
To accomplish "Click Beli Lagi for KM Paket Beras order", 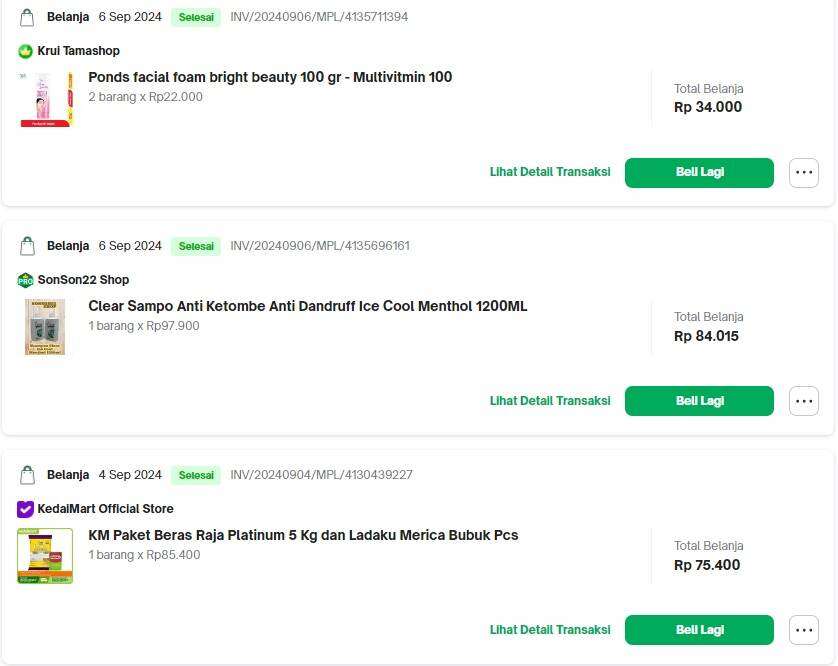I will 699,630.
